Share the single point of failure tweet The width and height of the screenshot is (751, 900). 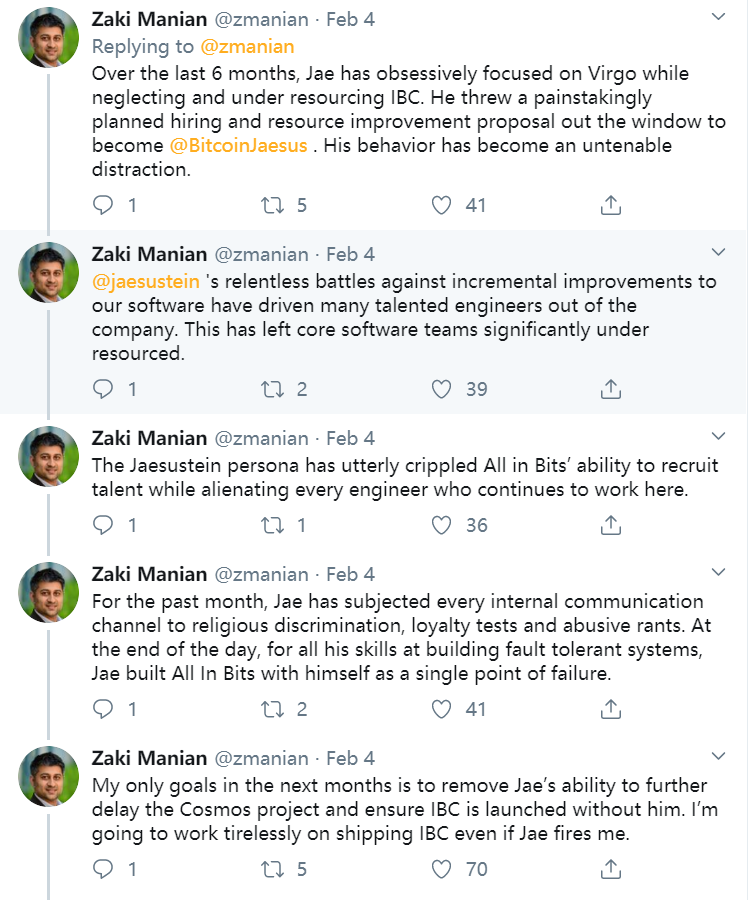[x=611, y=709]
